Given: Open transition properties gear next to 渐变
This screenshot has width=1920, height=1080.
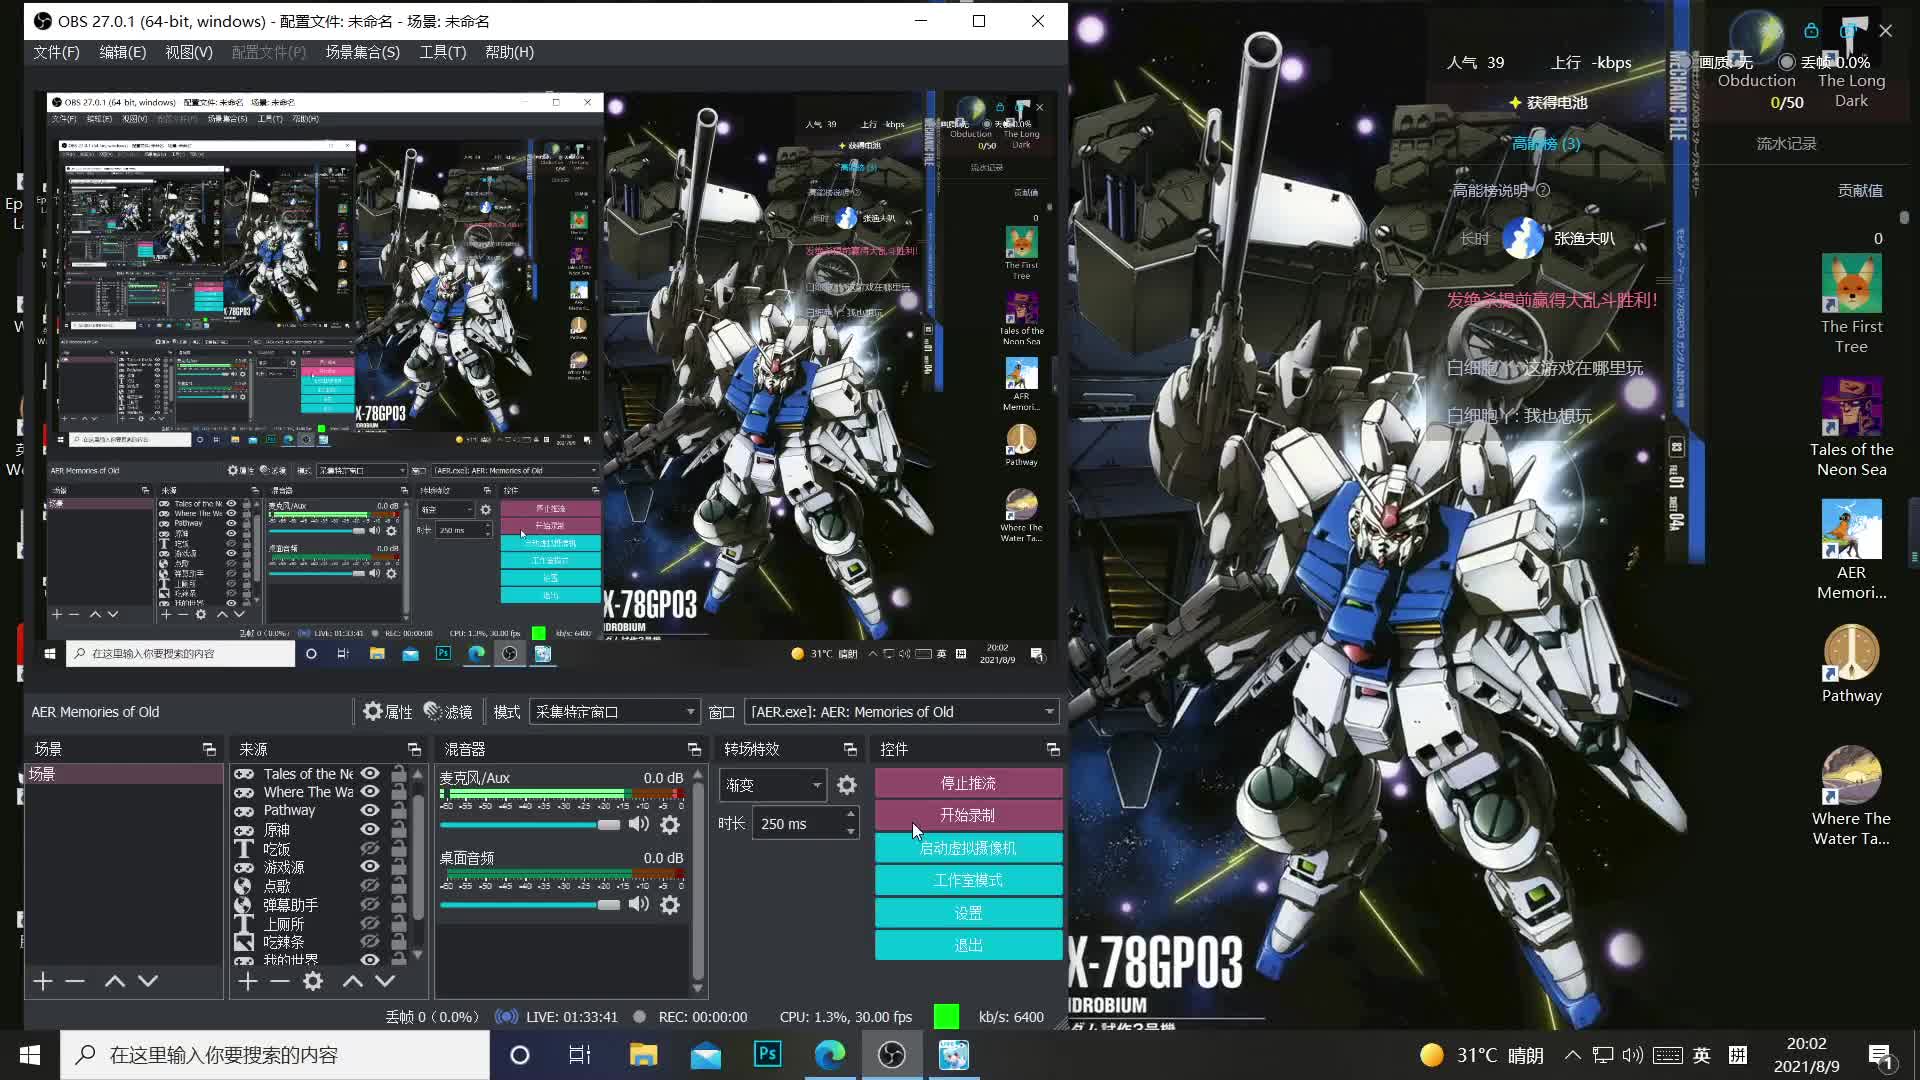Looking at the screenshot, I should tap(847, 785).
